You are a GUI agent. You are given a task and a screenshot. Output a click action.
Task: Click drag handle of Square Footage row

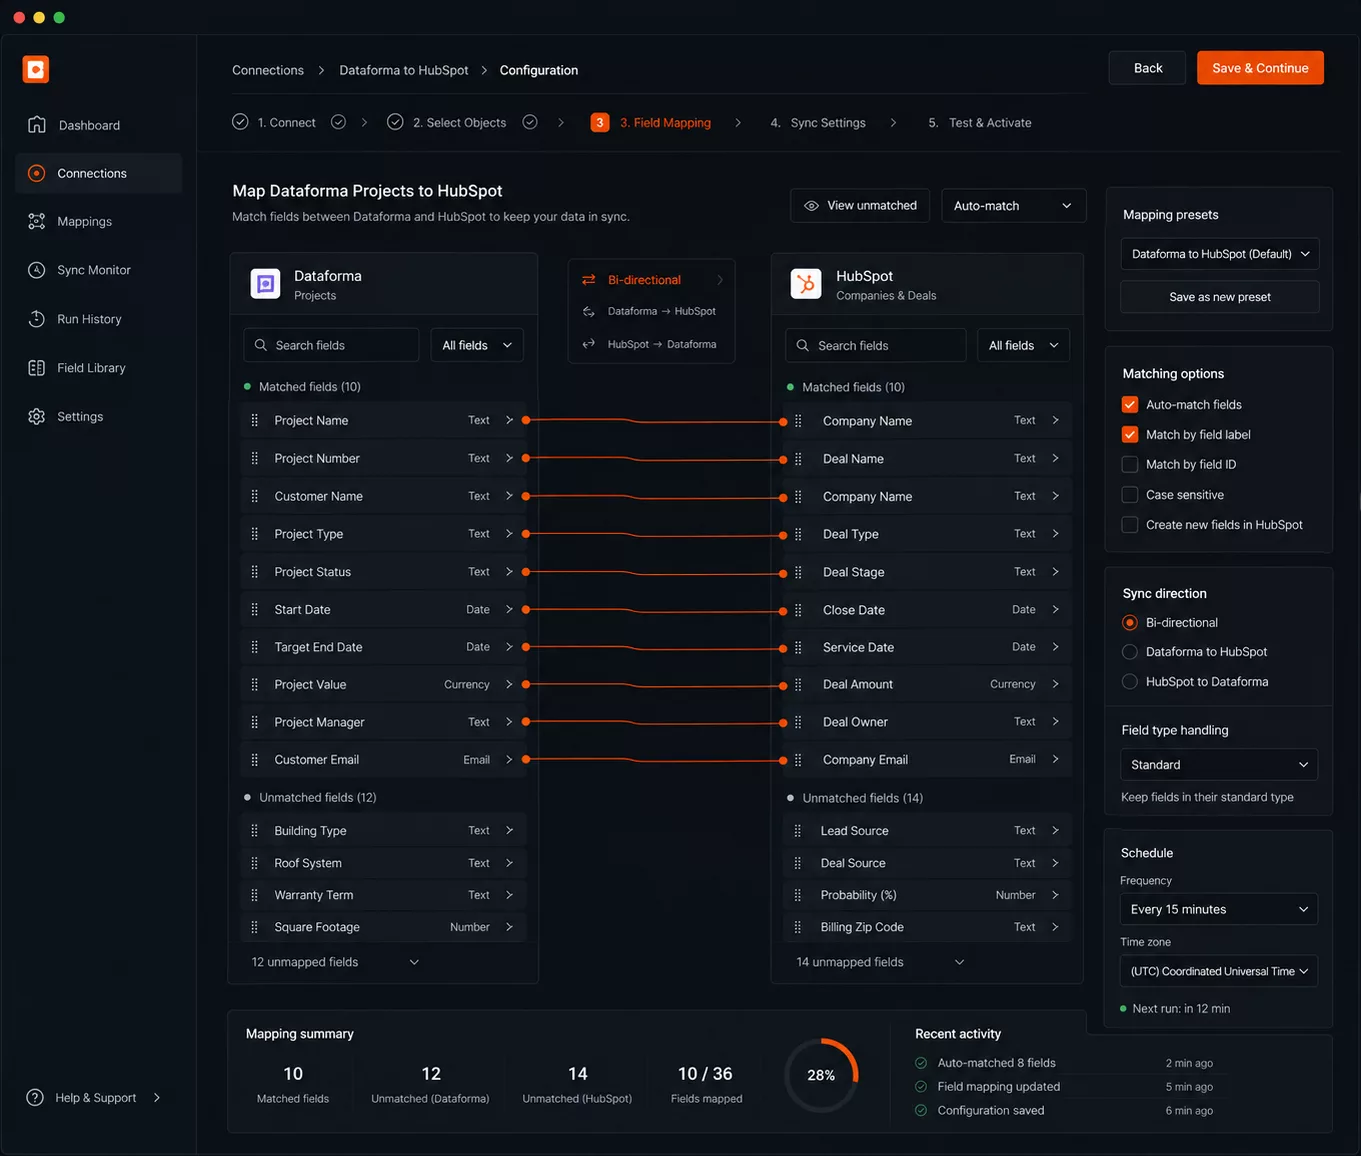(254, 927)
